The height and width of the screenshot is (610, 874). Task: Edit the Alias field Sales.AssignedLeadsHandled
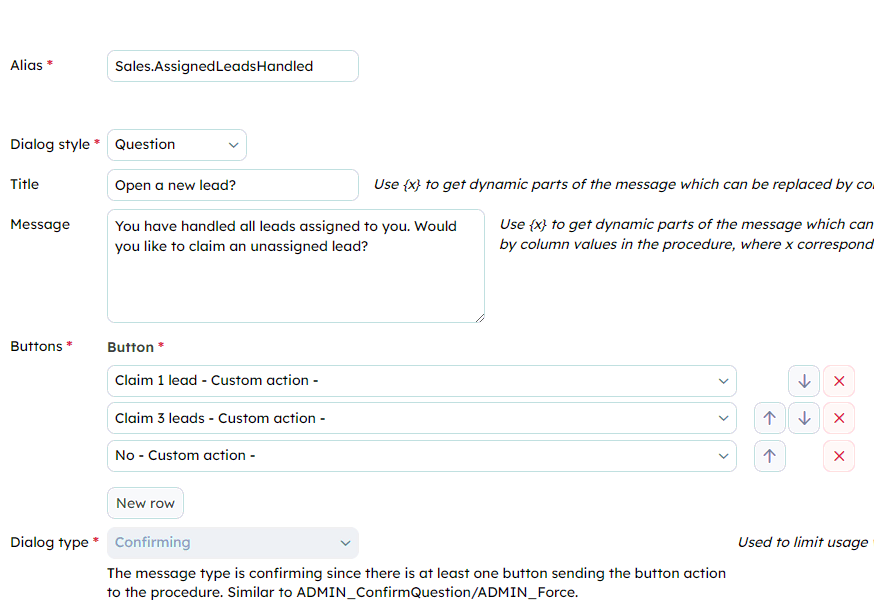click(233, 66)
